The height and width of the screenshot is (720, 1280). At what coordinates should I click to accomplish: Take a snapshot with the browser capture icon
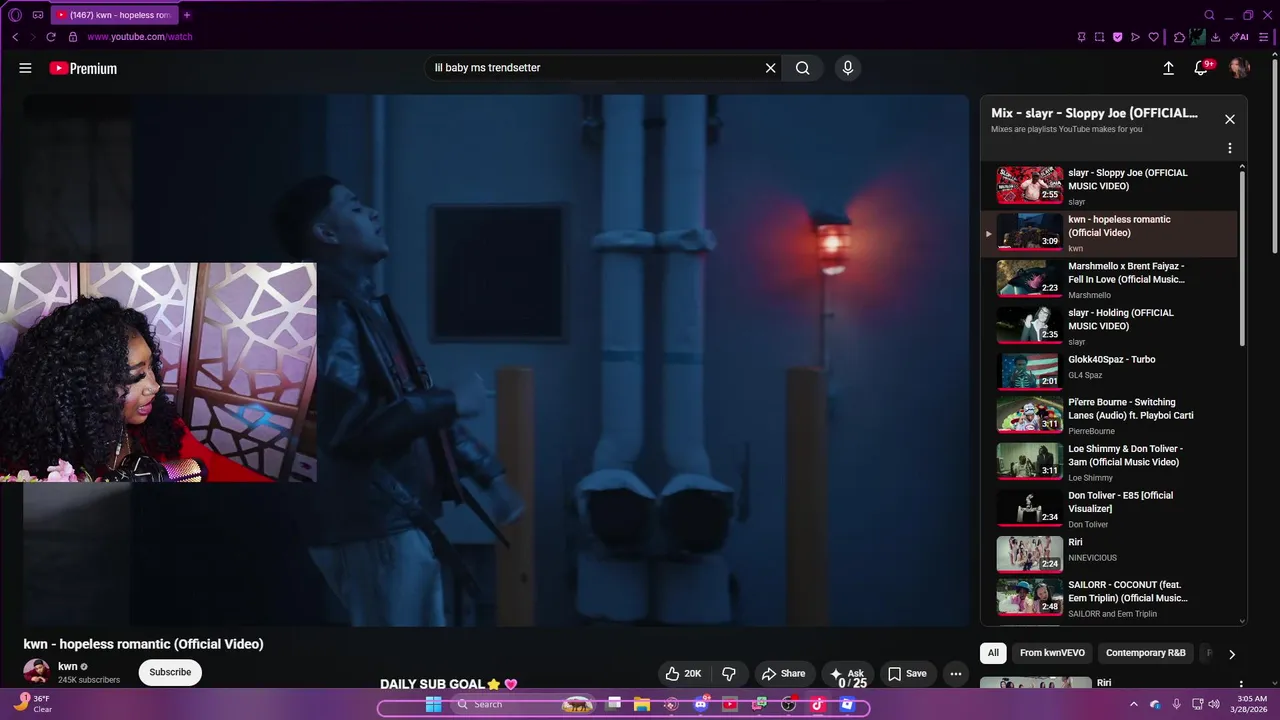(1099, 37)
